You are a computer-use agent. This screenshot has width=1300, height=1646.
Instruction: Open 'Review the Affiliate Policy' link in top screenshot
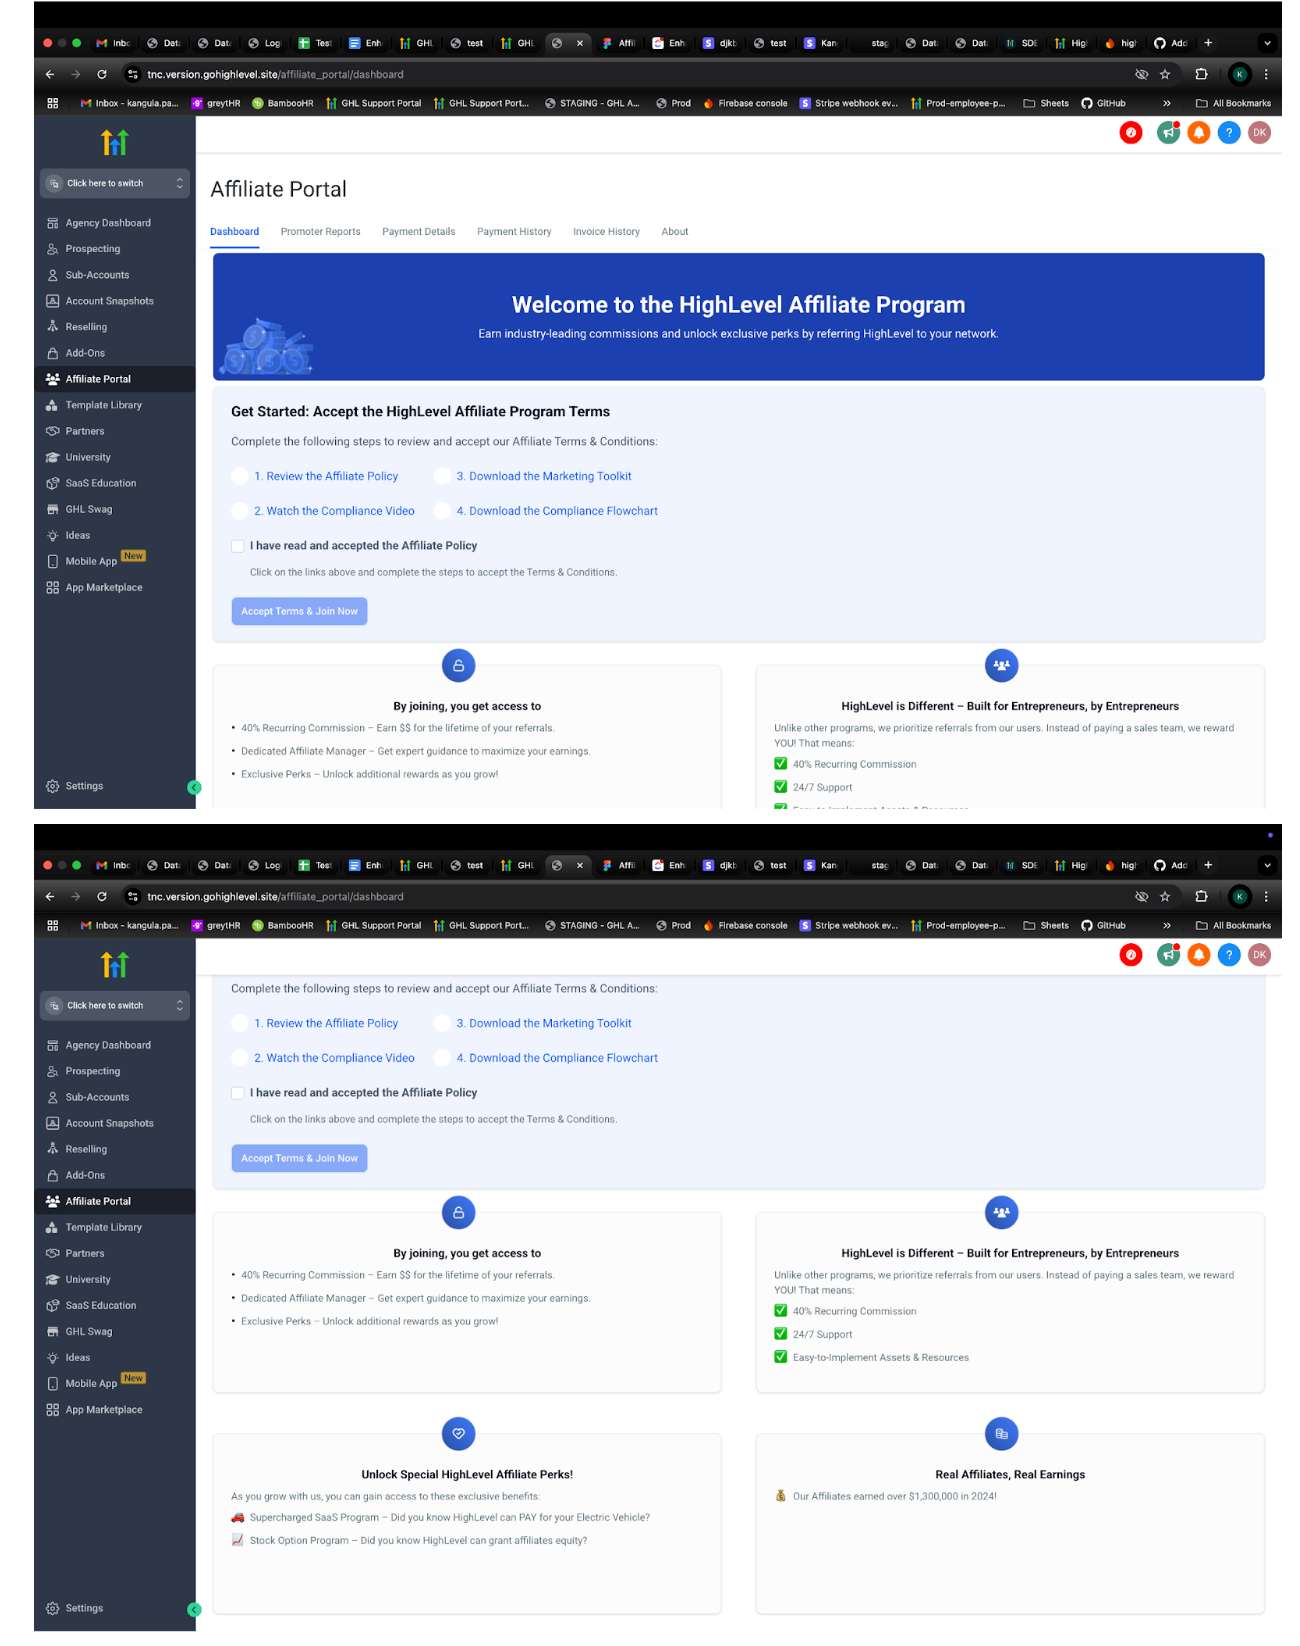[x=326, y=476]
